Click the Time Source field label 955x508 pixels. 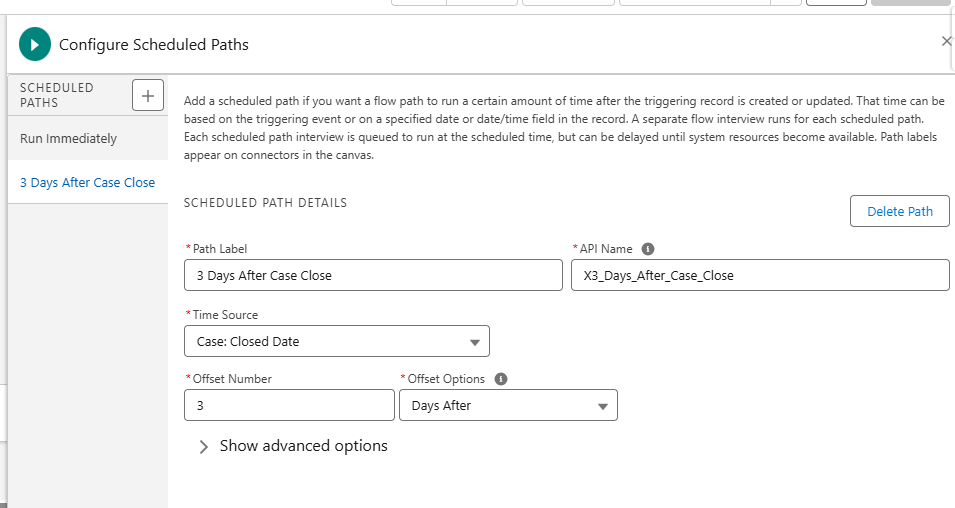(225, 315)
